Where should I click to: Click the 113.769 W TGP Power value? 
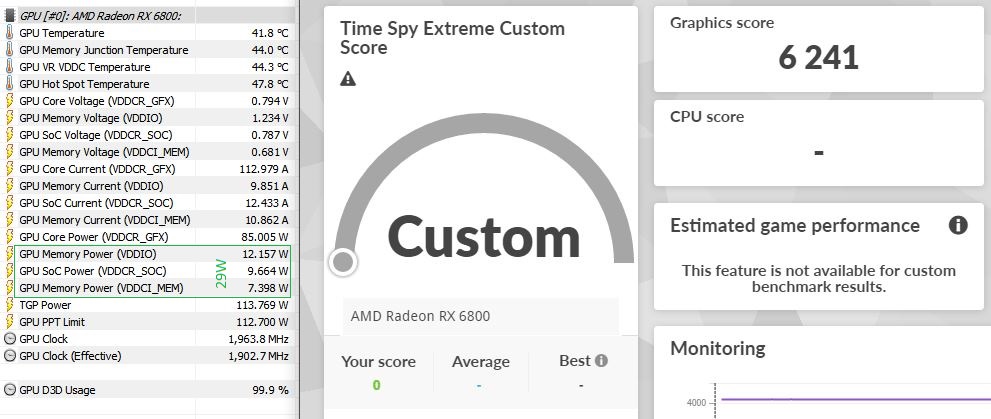pos(262,305)
